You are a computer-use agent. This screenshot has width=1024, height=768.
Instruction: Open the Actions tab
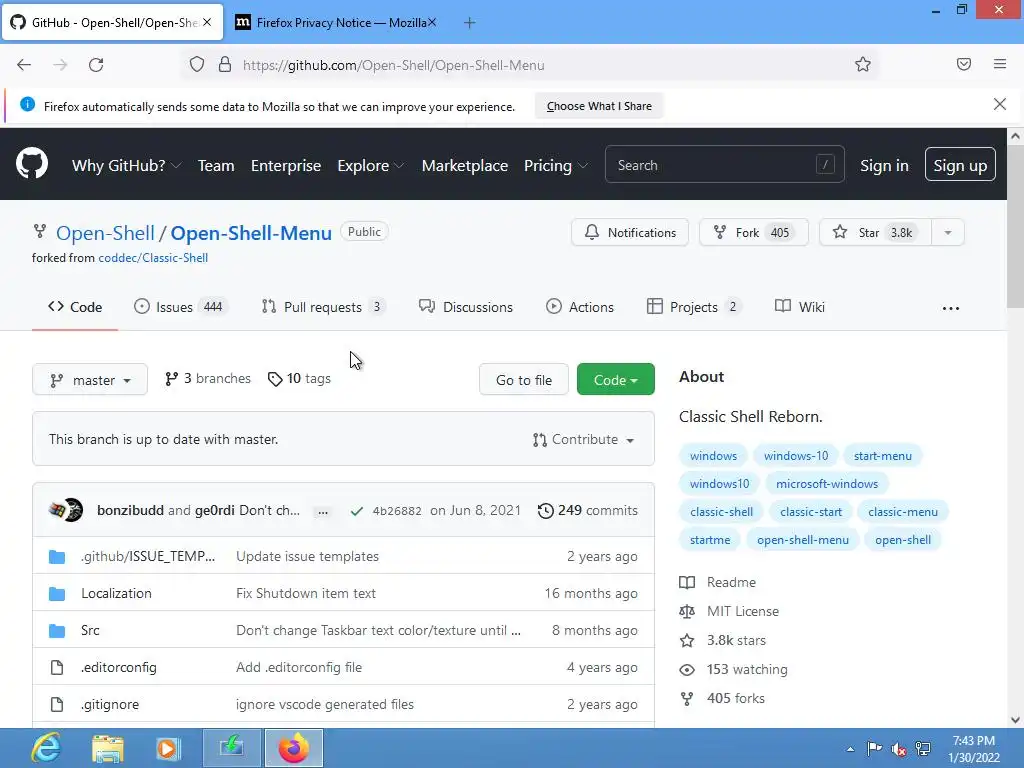(x=580, y=307)
